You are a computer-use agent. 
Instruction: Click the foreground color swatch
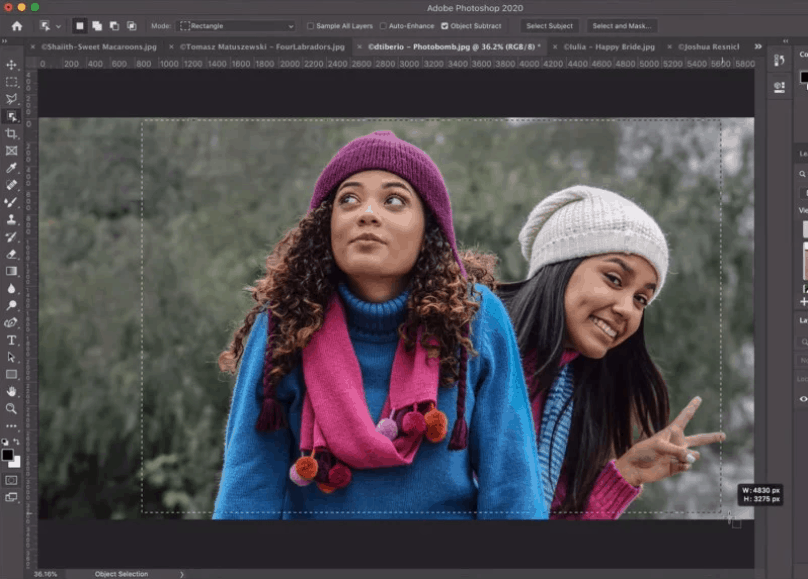[8, 455]
